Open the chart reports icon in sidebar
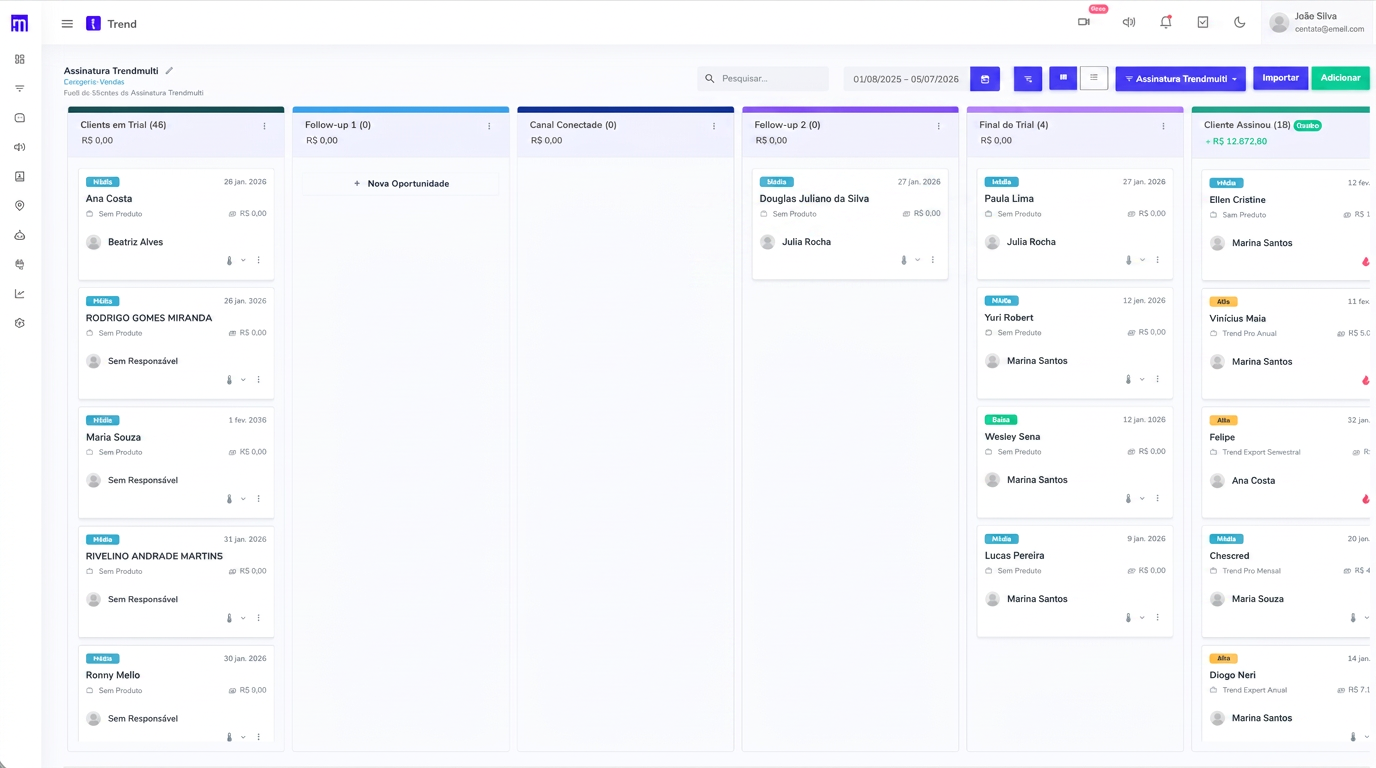 point(19,294)
